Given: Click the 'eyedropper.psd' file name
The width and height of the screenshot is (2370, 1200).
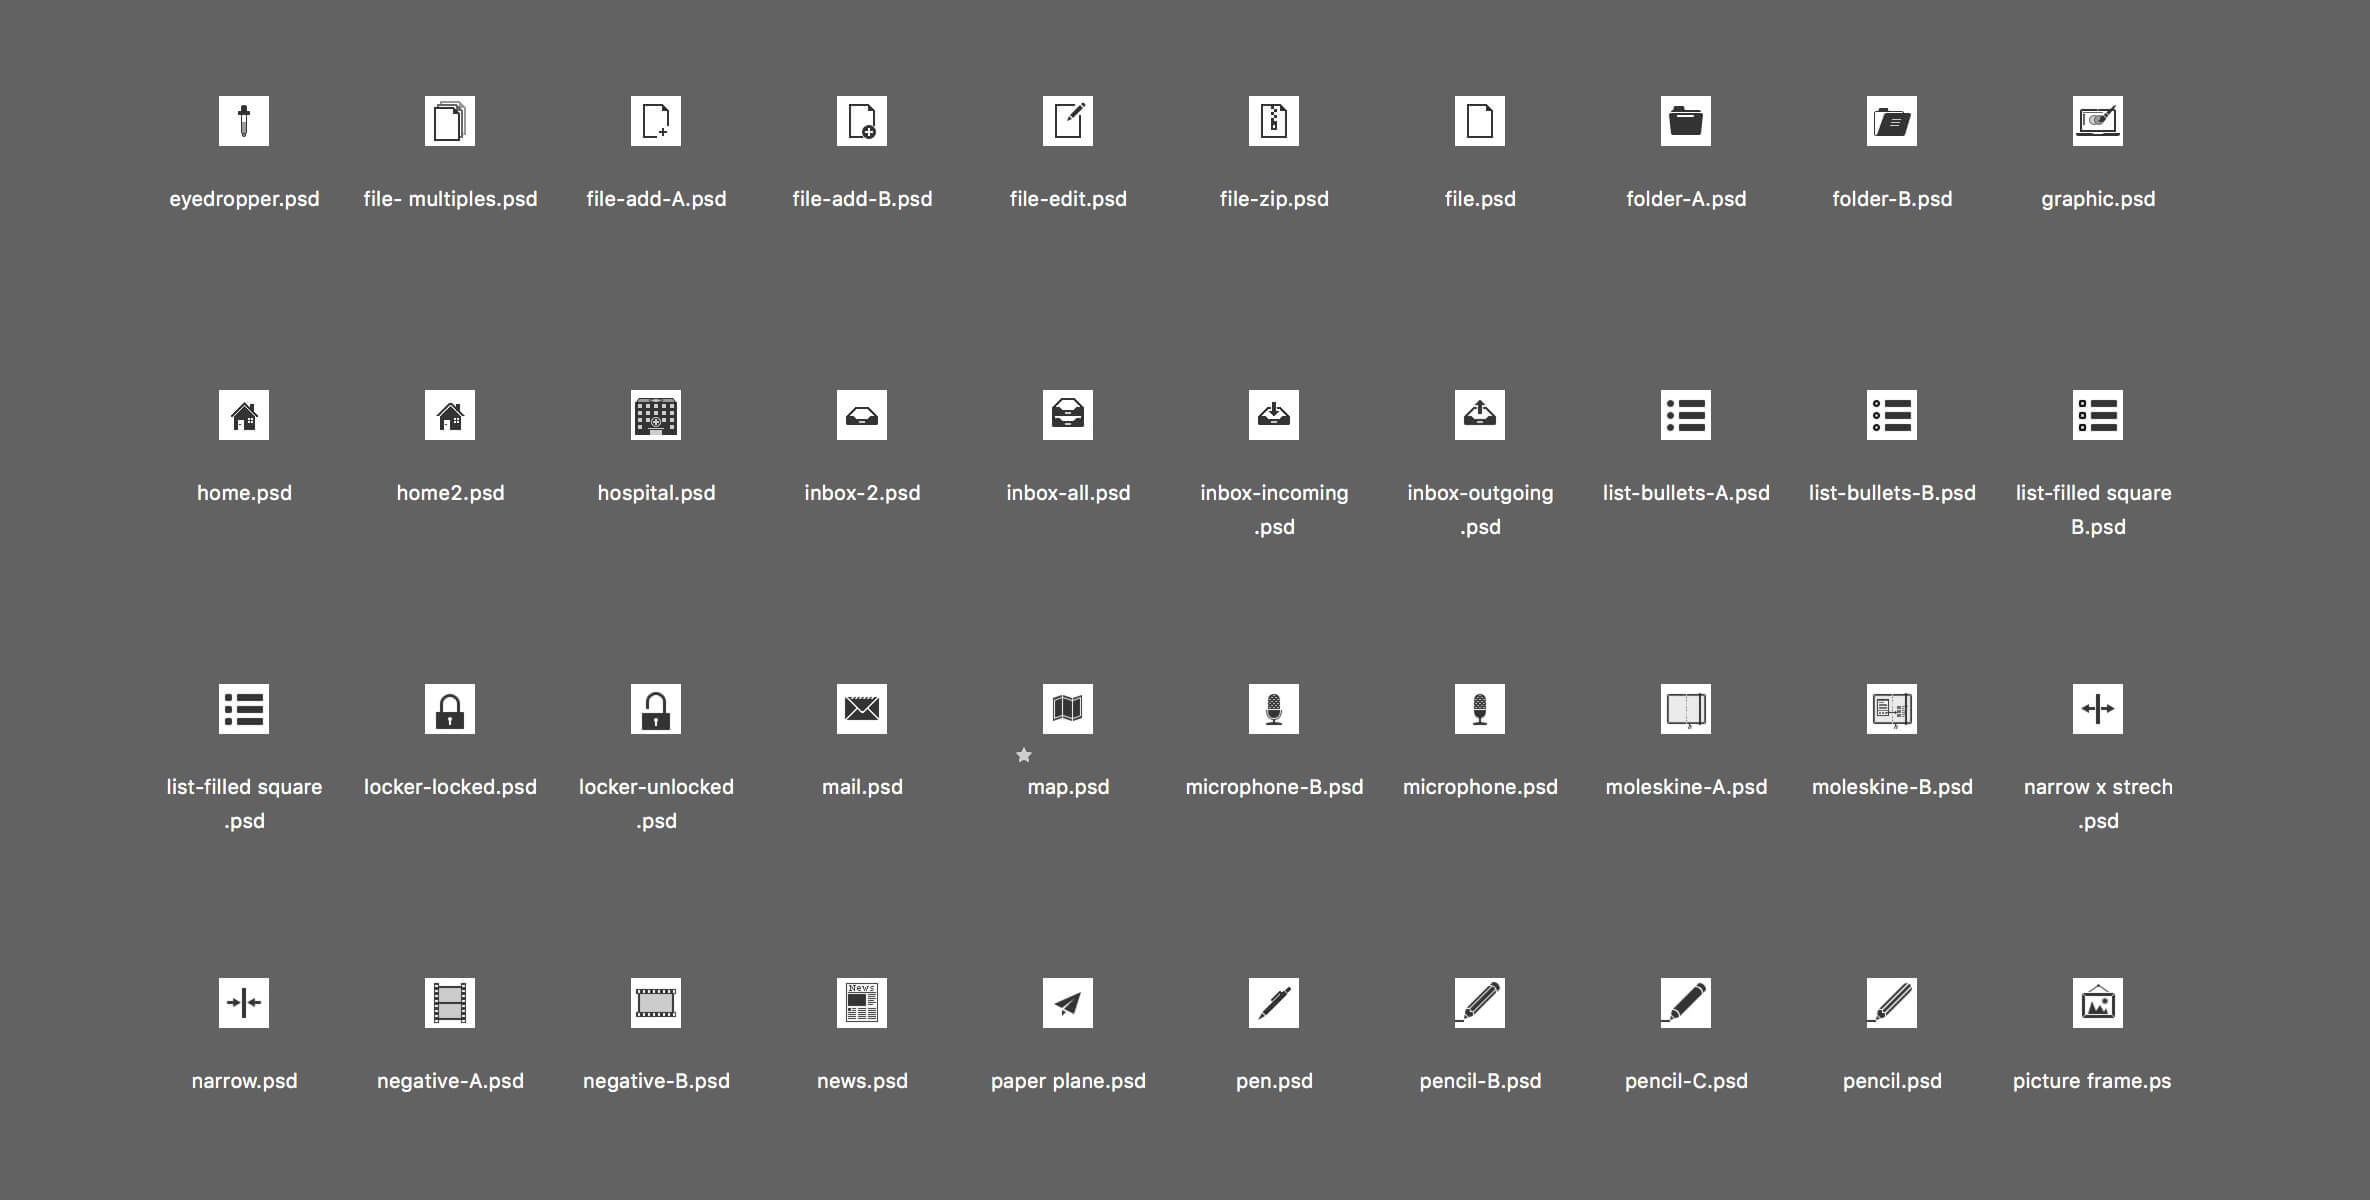Looking at the screenshot, I should tap(244, 199).
